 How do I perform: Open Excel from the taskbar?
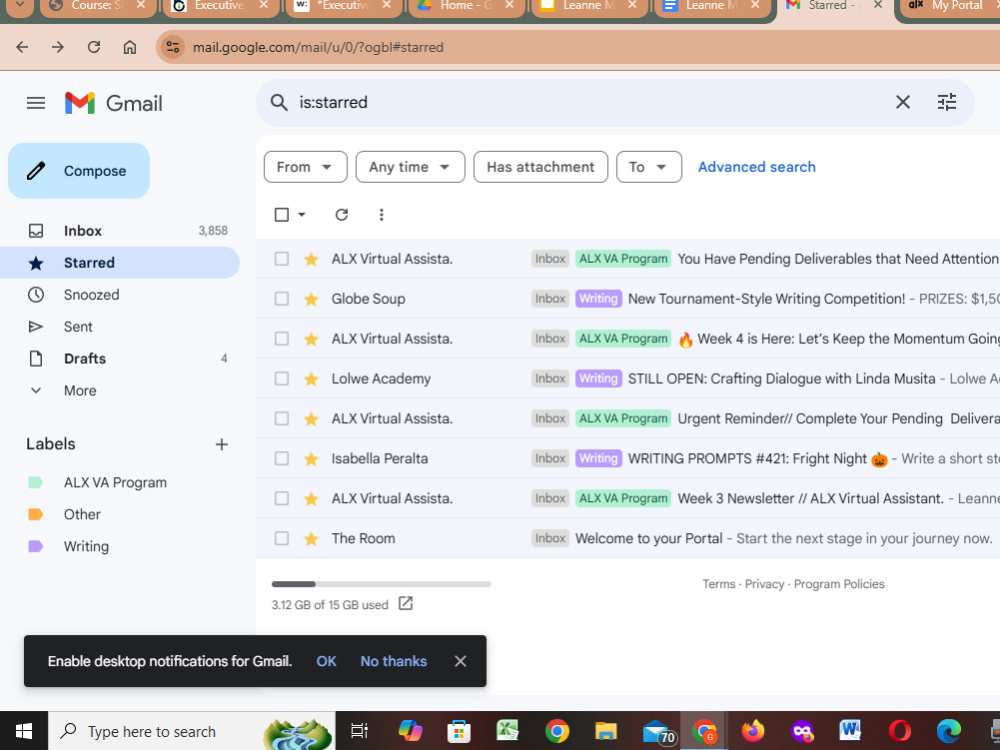508,732
